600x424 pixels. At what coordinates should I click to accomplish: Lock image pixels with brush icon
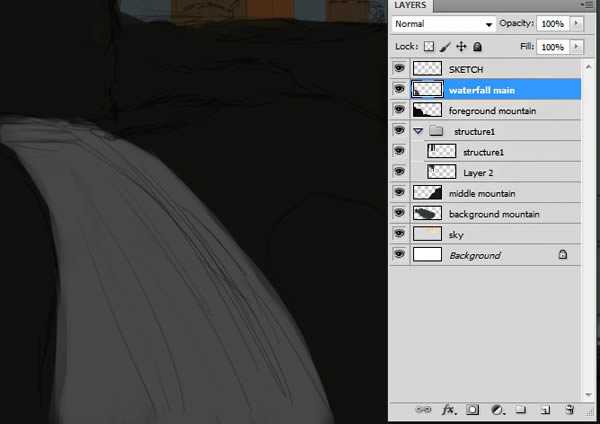coord(445,47)
